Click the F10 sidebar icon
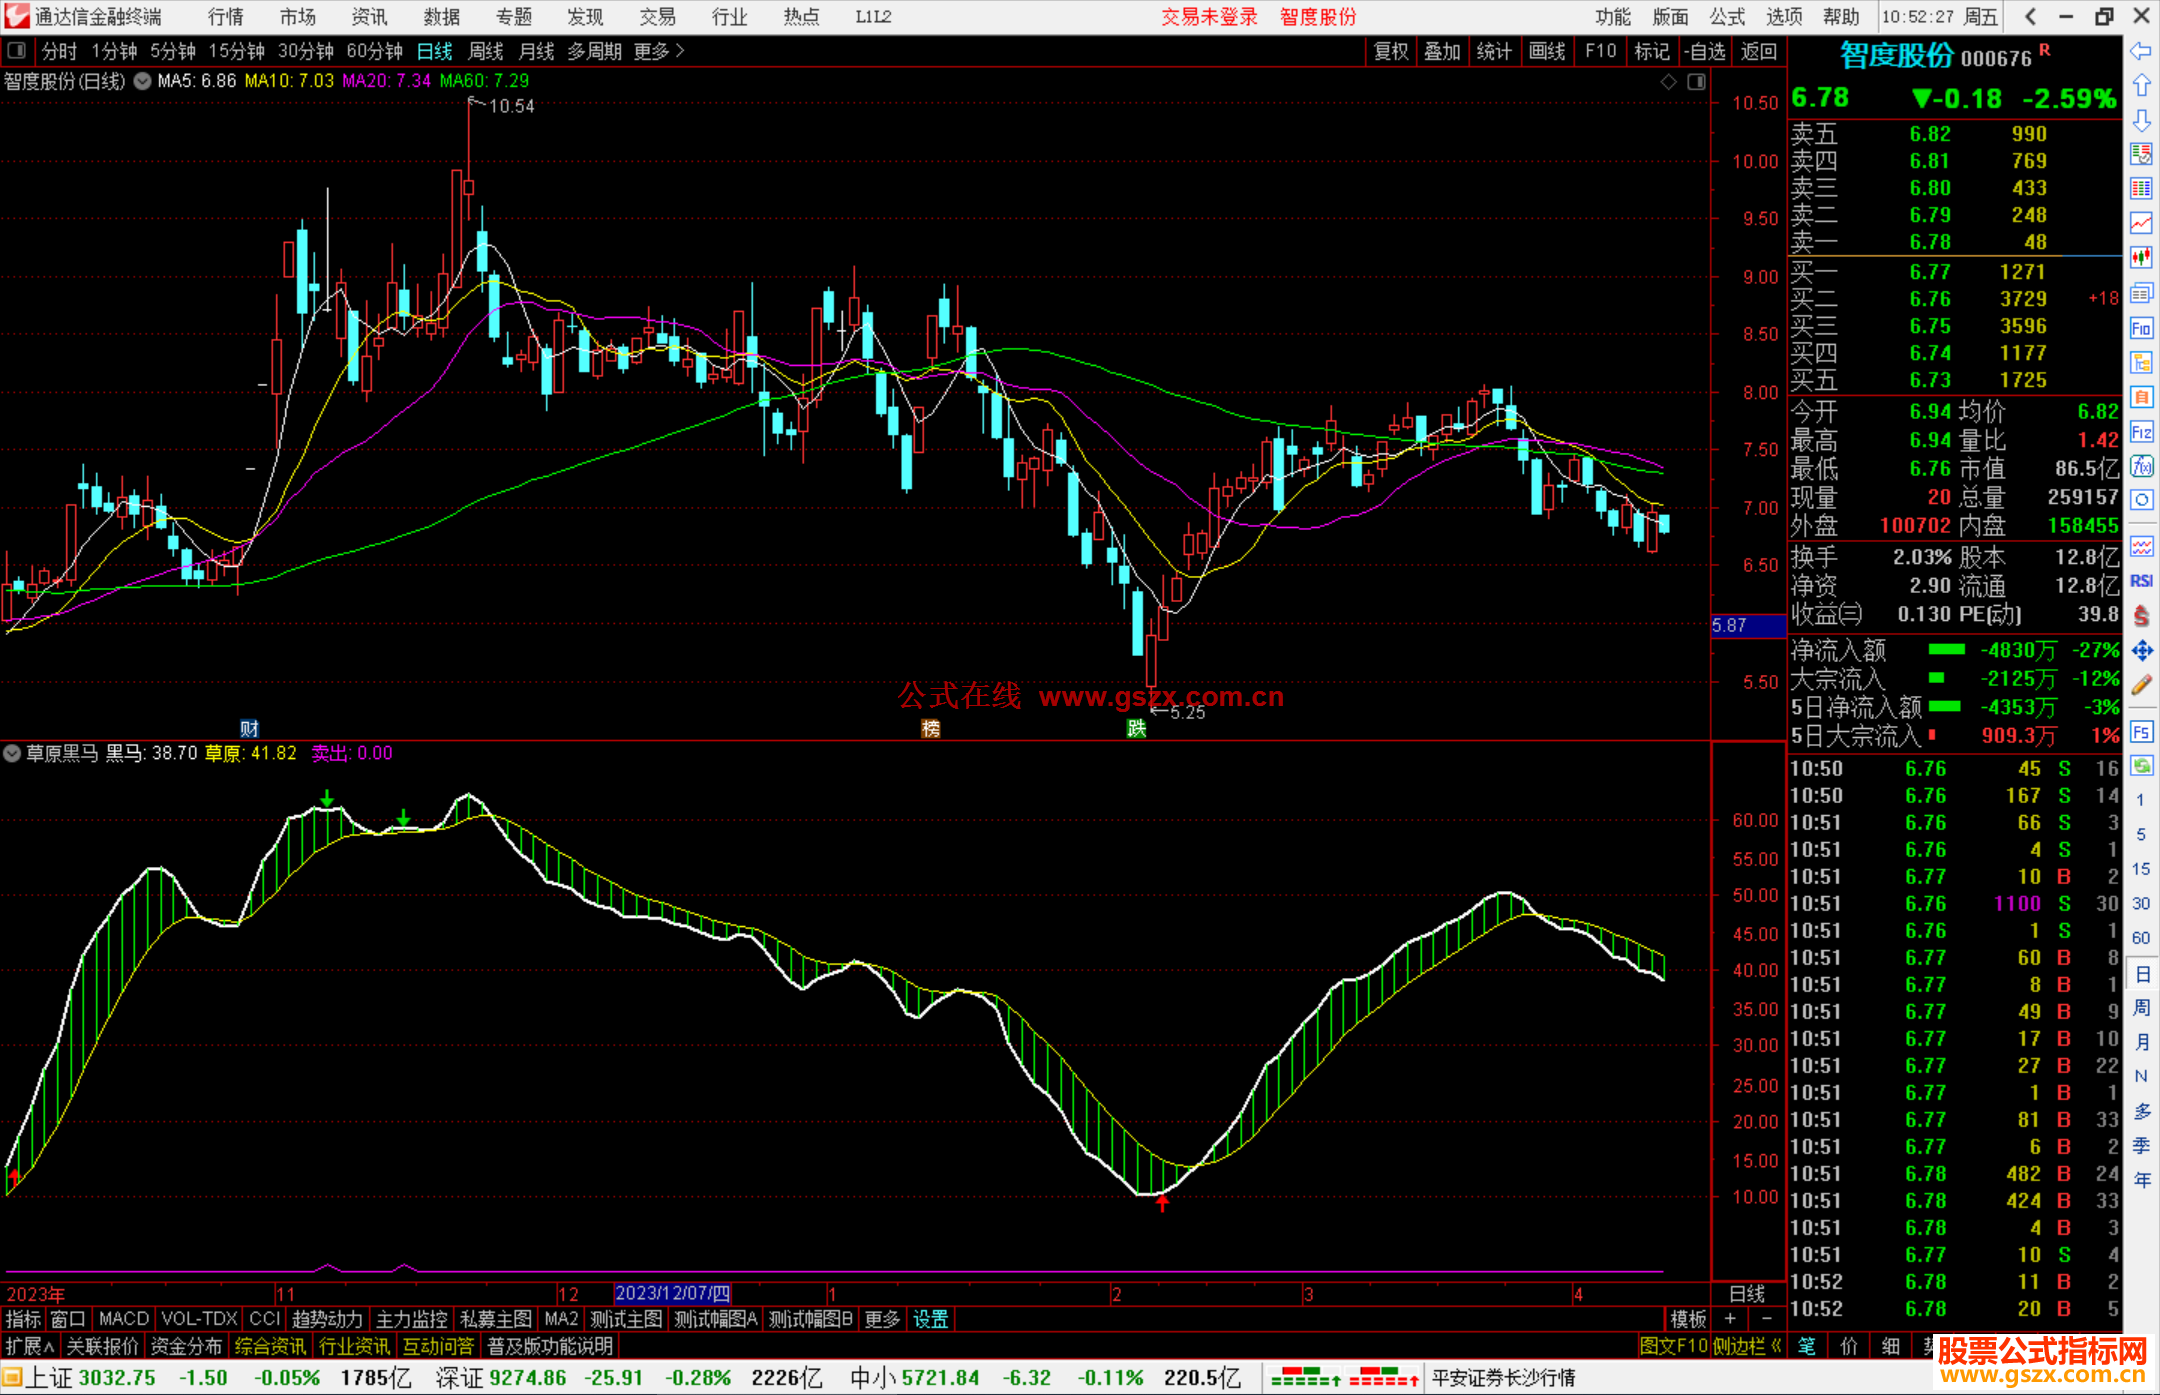 (x=2141, y=328)
